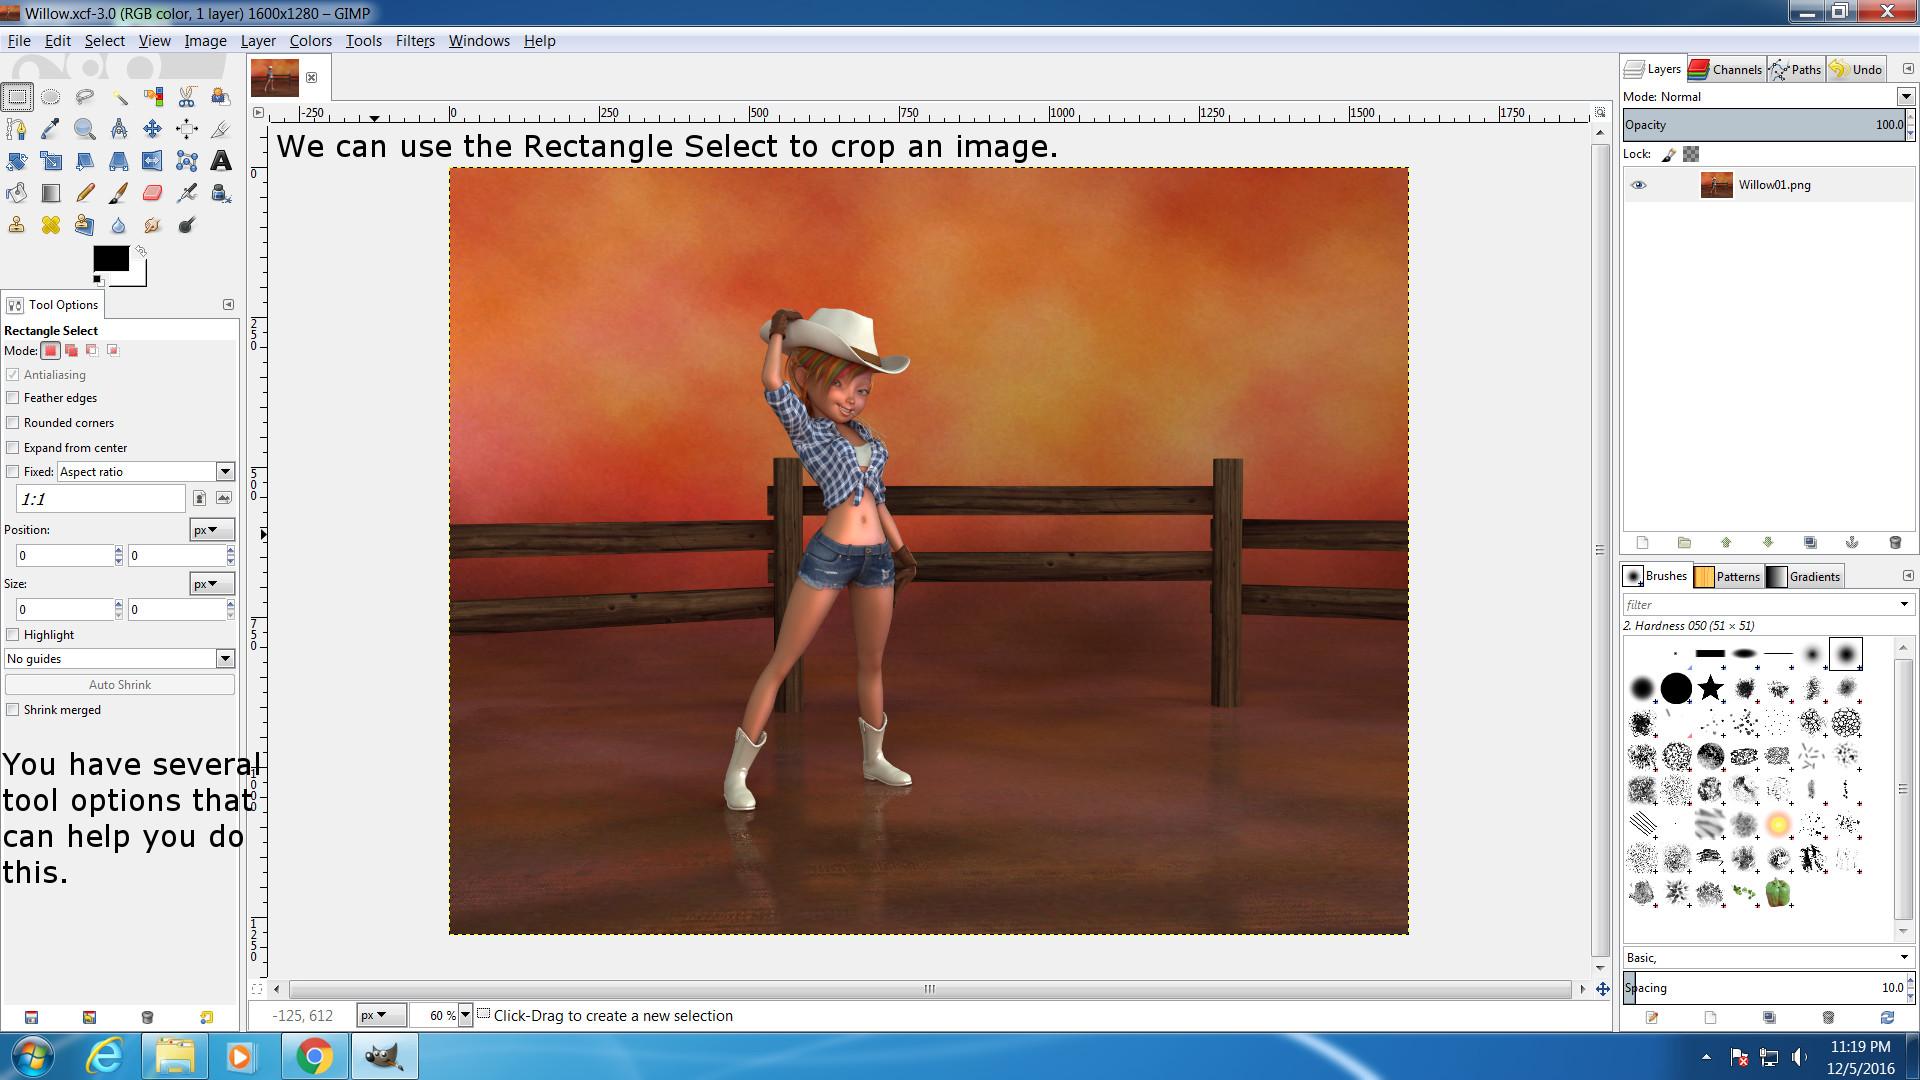This screenshot has width=1920, height=1080.
Task: Click the delete layer trash icon
Action: pos(1894,542)
